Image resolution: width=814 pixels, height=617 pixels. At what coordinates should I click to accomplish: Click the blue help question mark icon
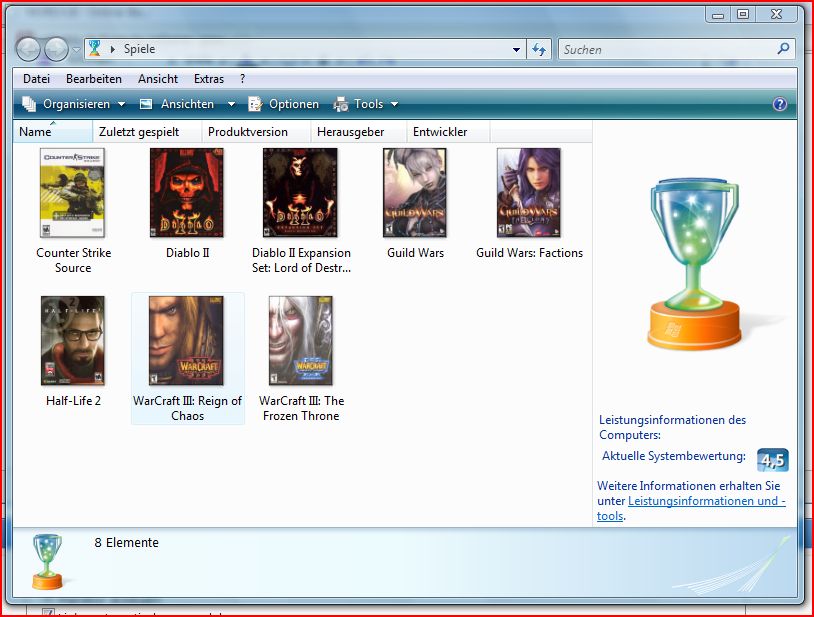point(780,104)
